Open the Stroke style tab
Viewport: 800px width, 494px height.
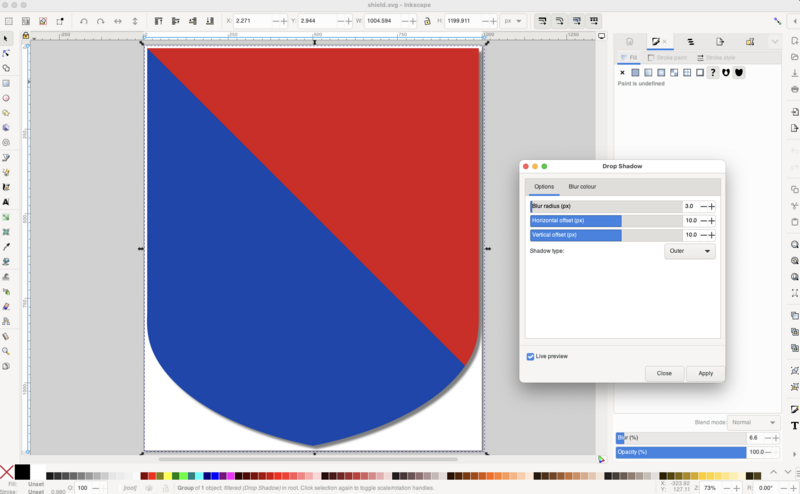click(716, 58)
